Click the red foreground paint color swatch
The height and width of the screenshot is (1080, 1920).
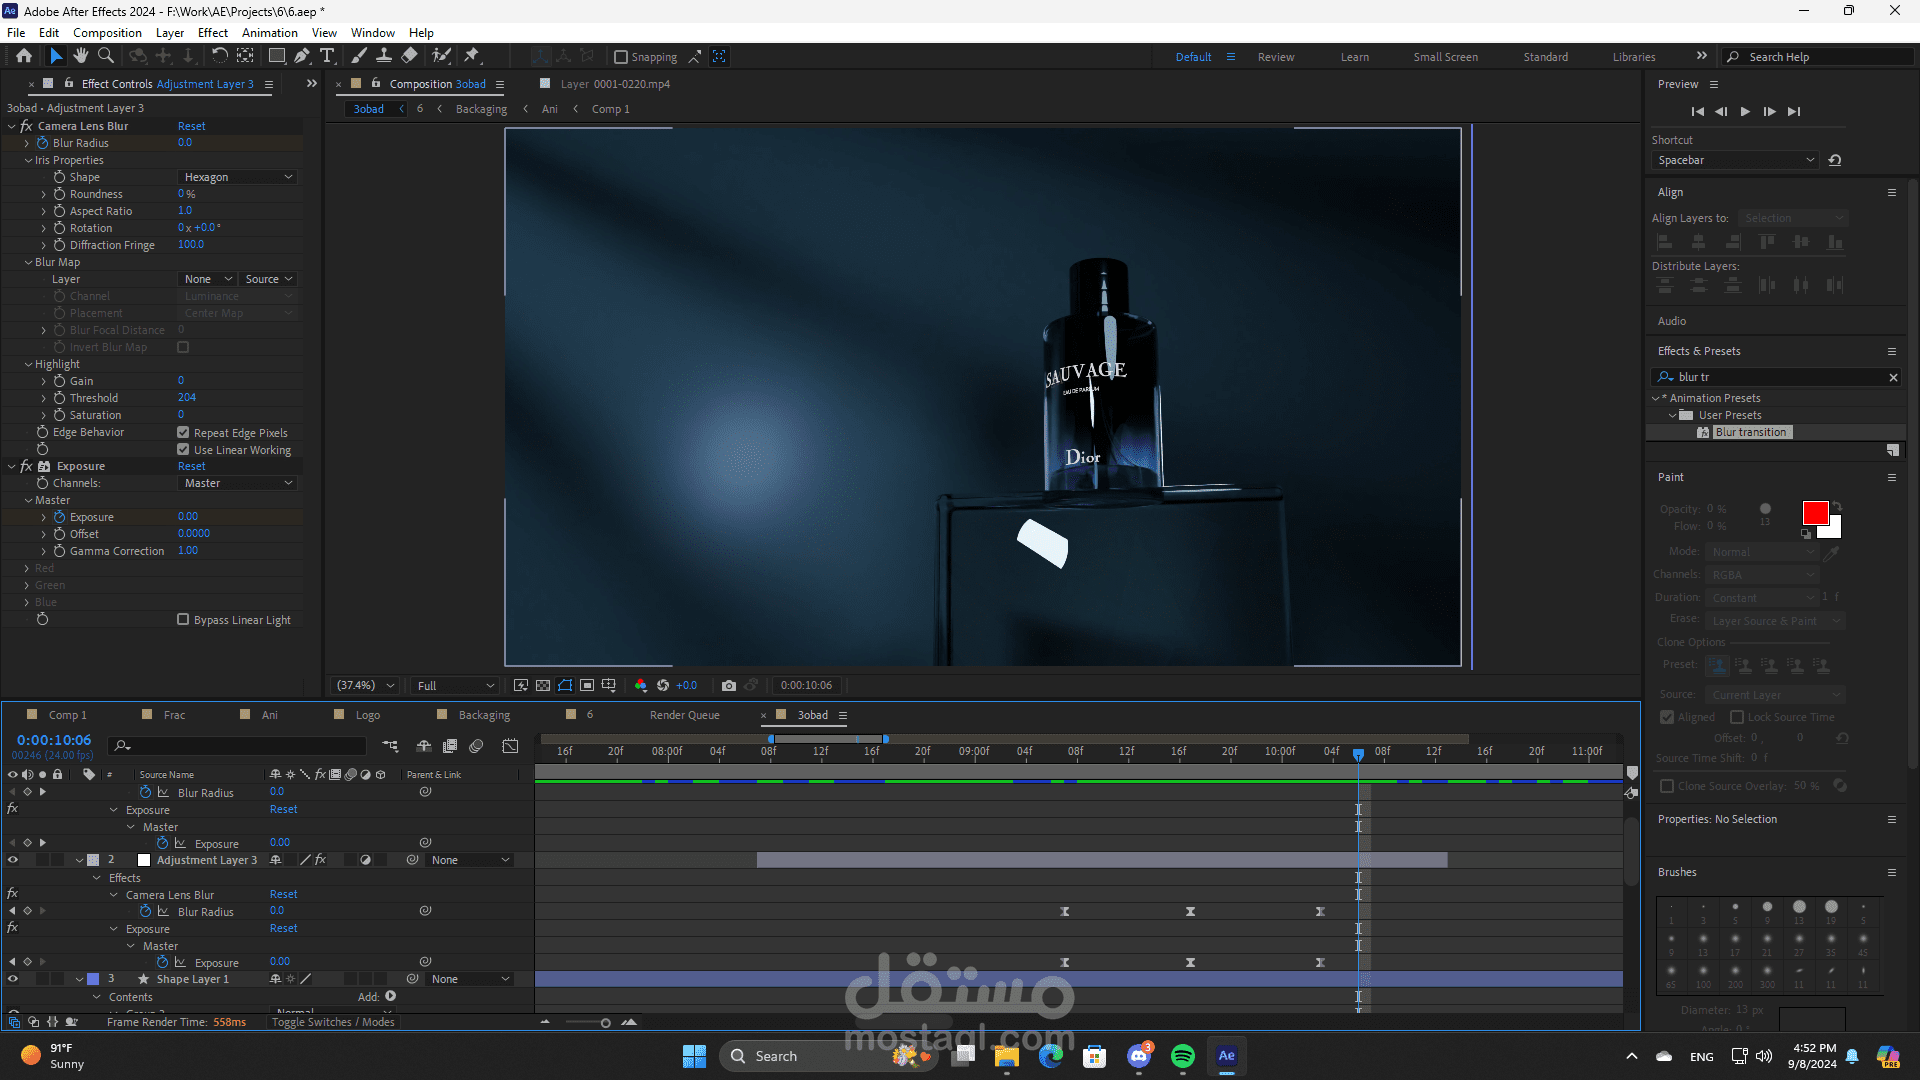point(1815,513)
